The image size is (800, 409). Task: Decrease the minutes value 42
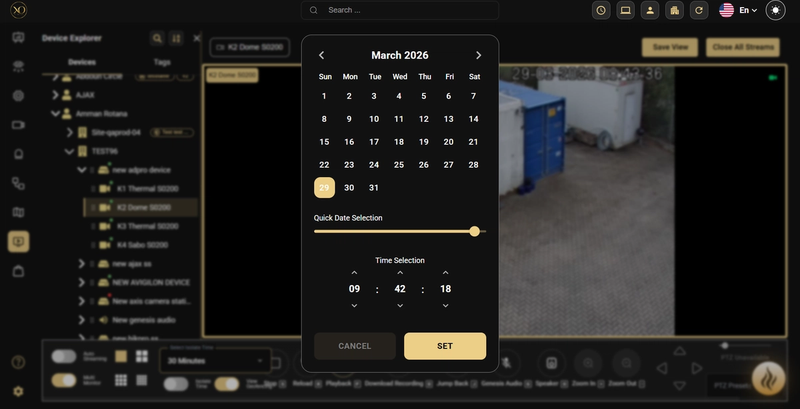coord(400,305)
